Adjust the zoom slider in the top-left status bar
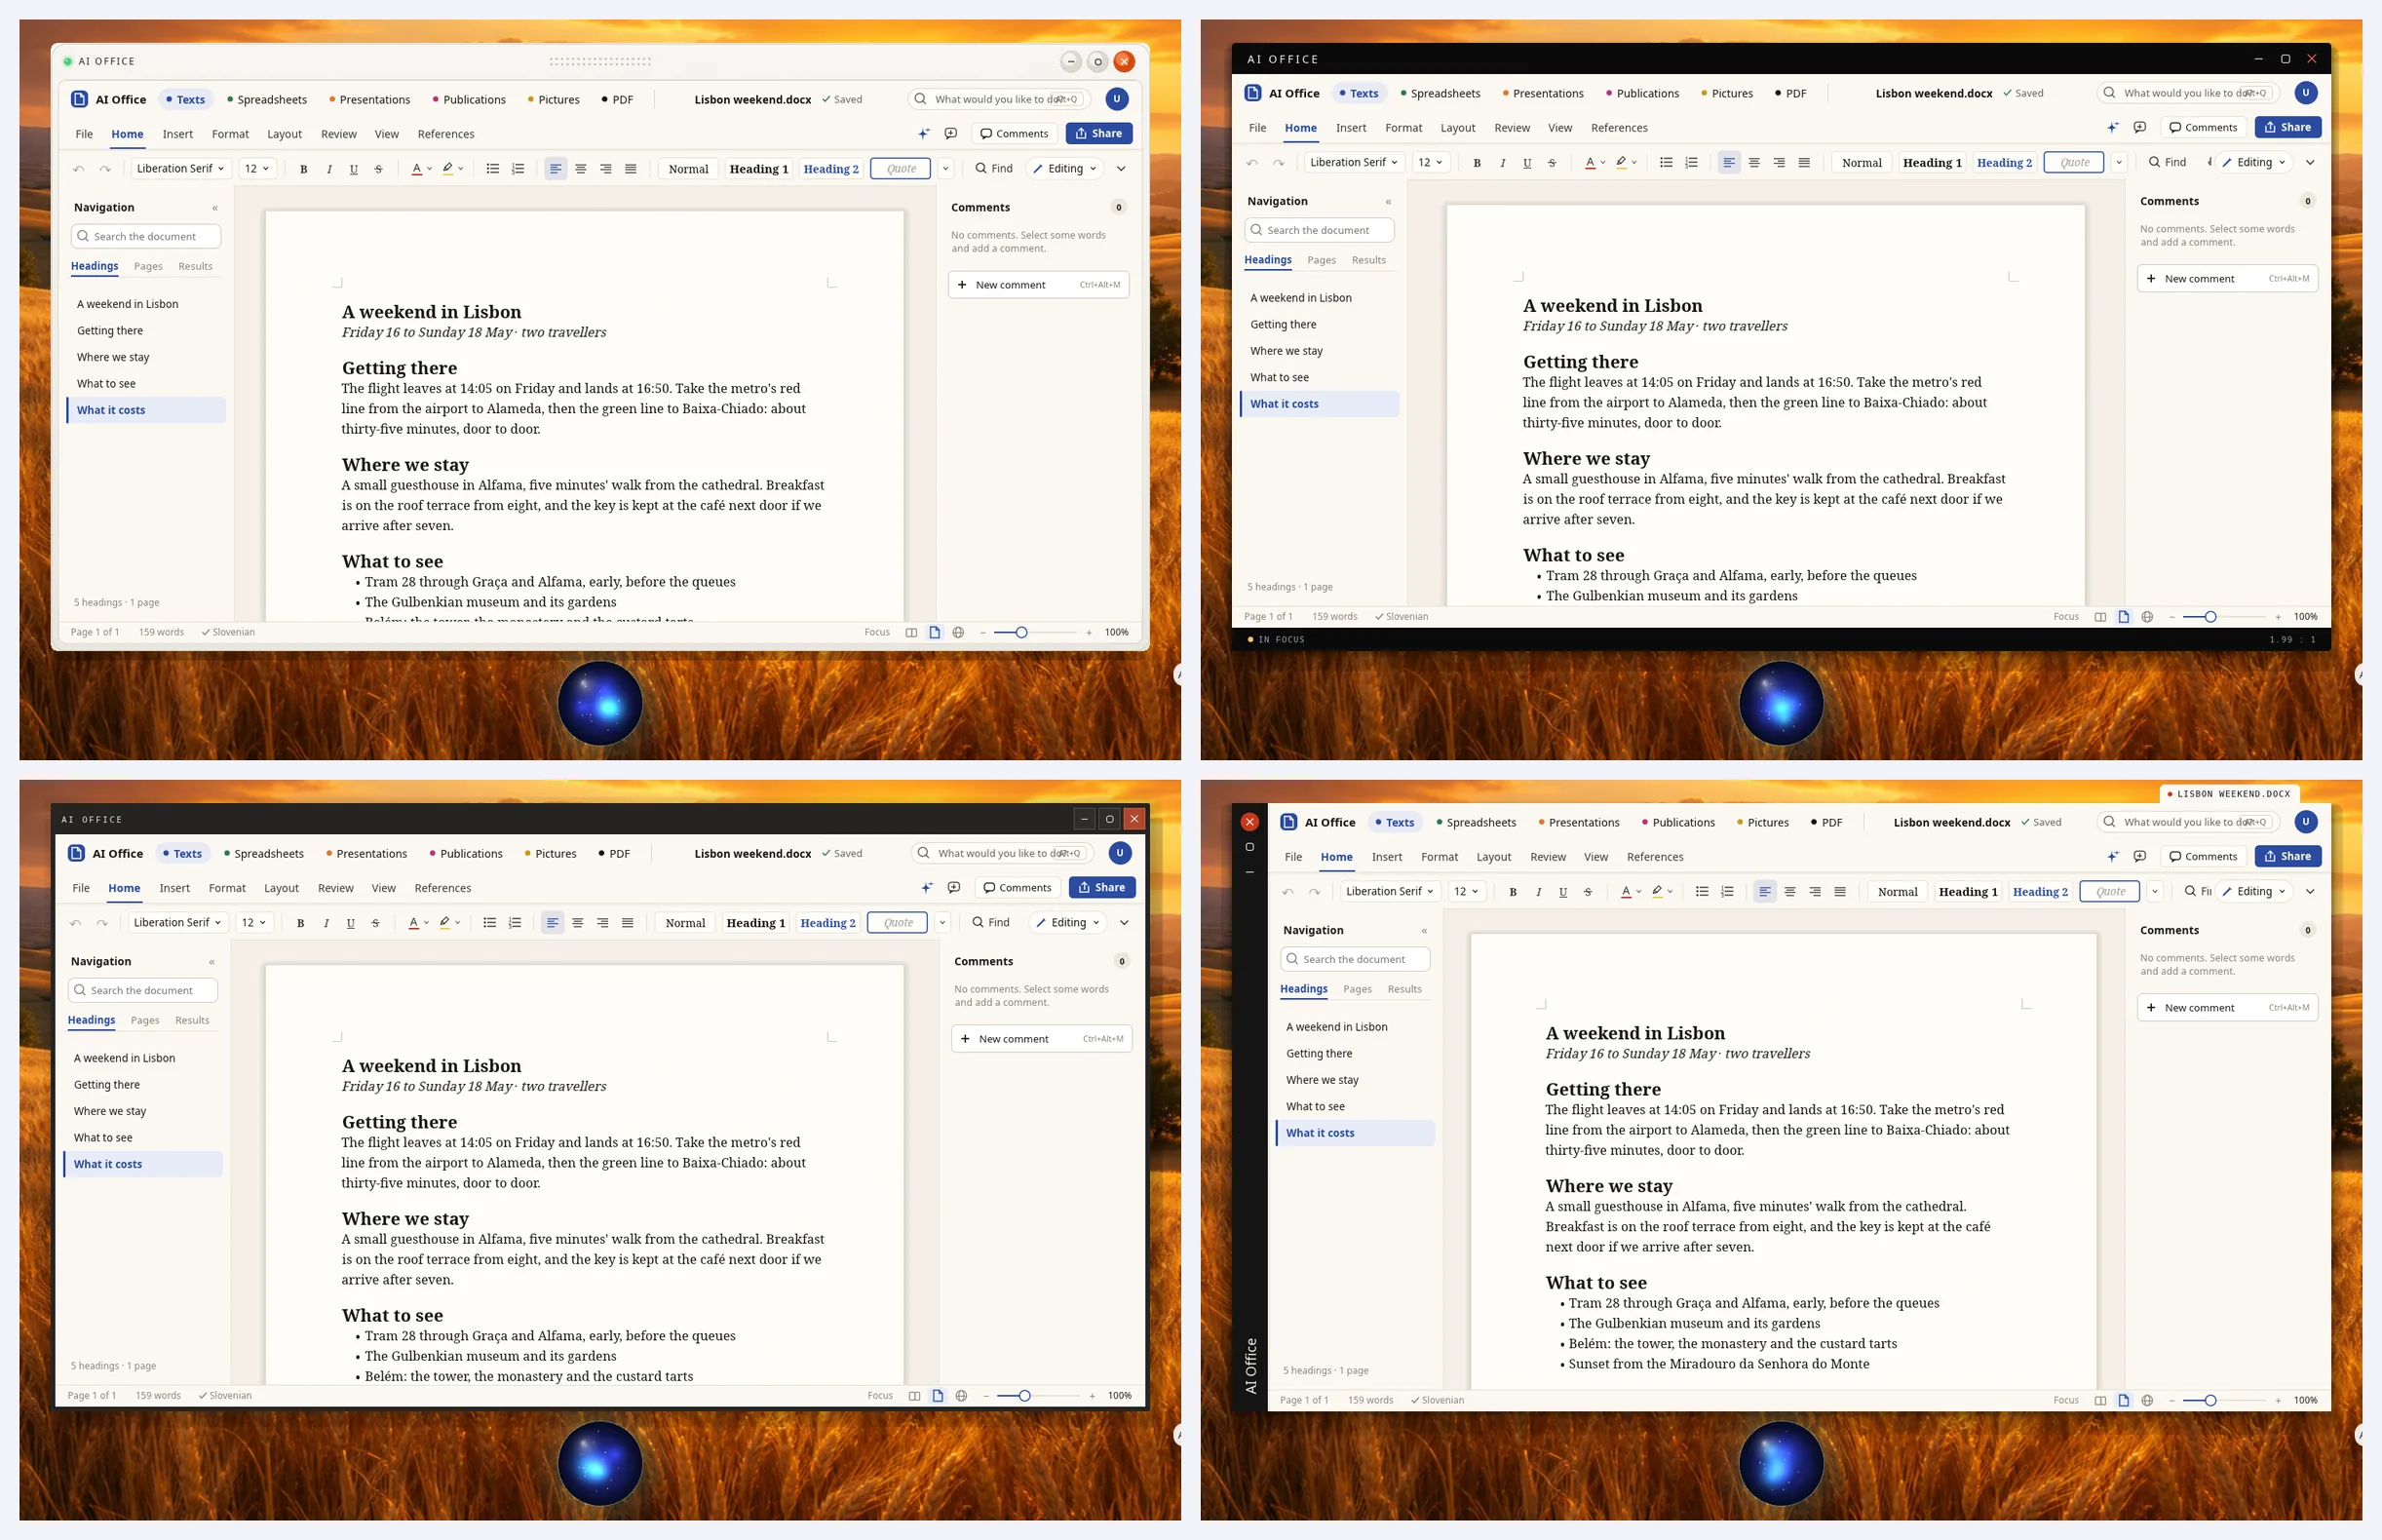This screenshot has height=1540, width=2382. [x=1035, y=632]
